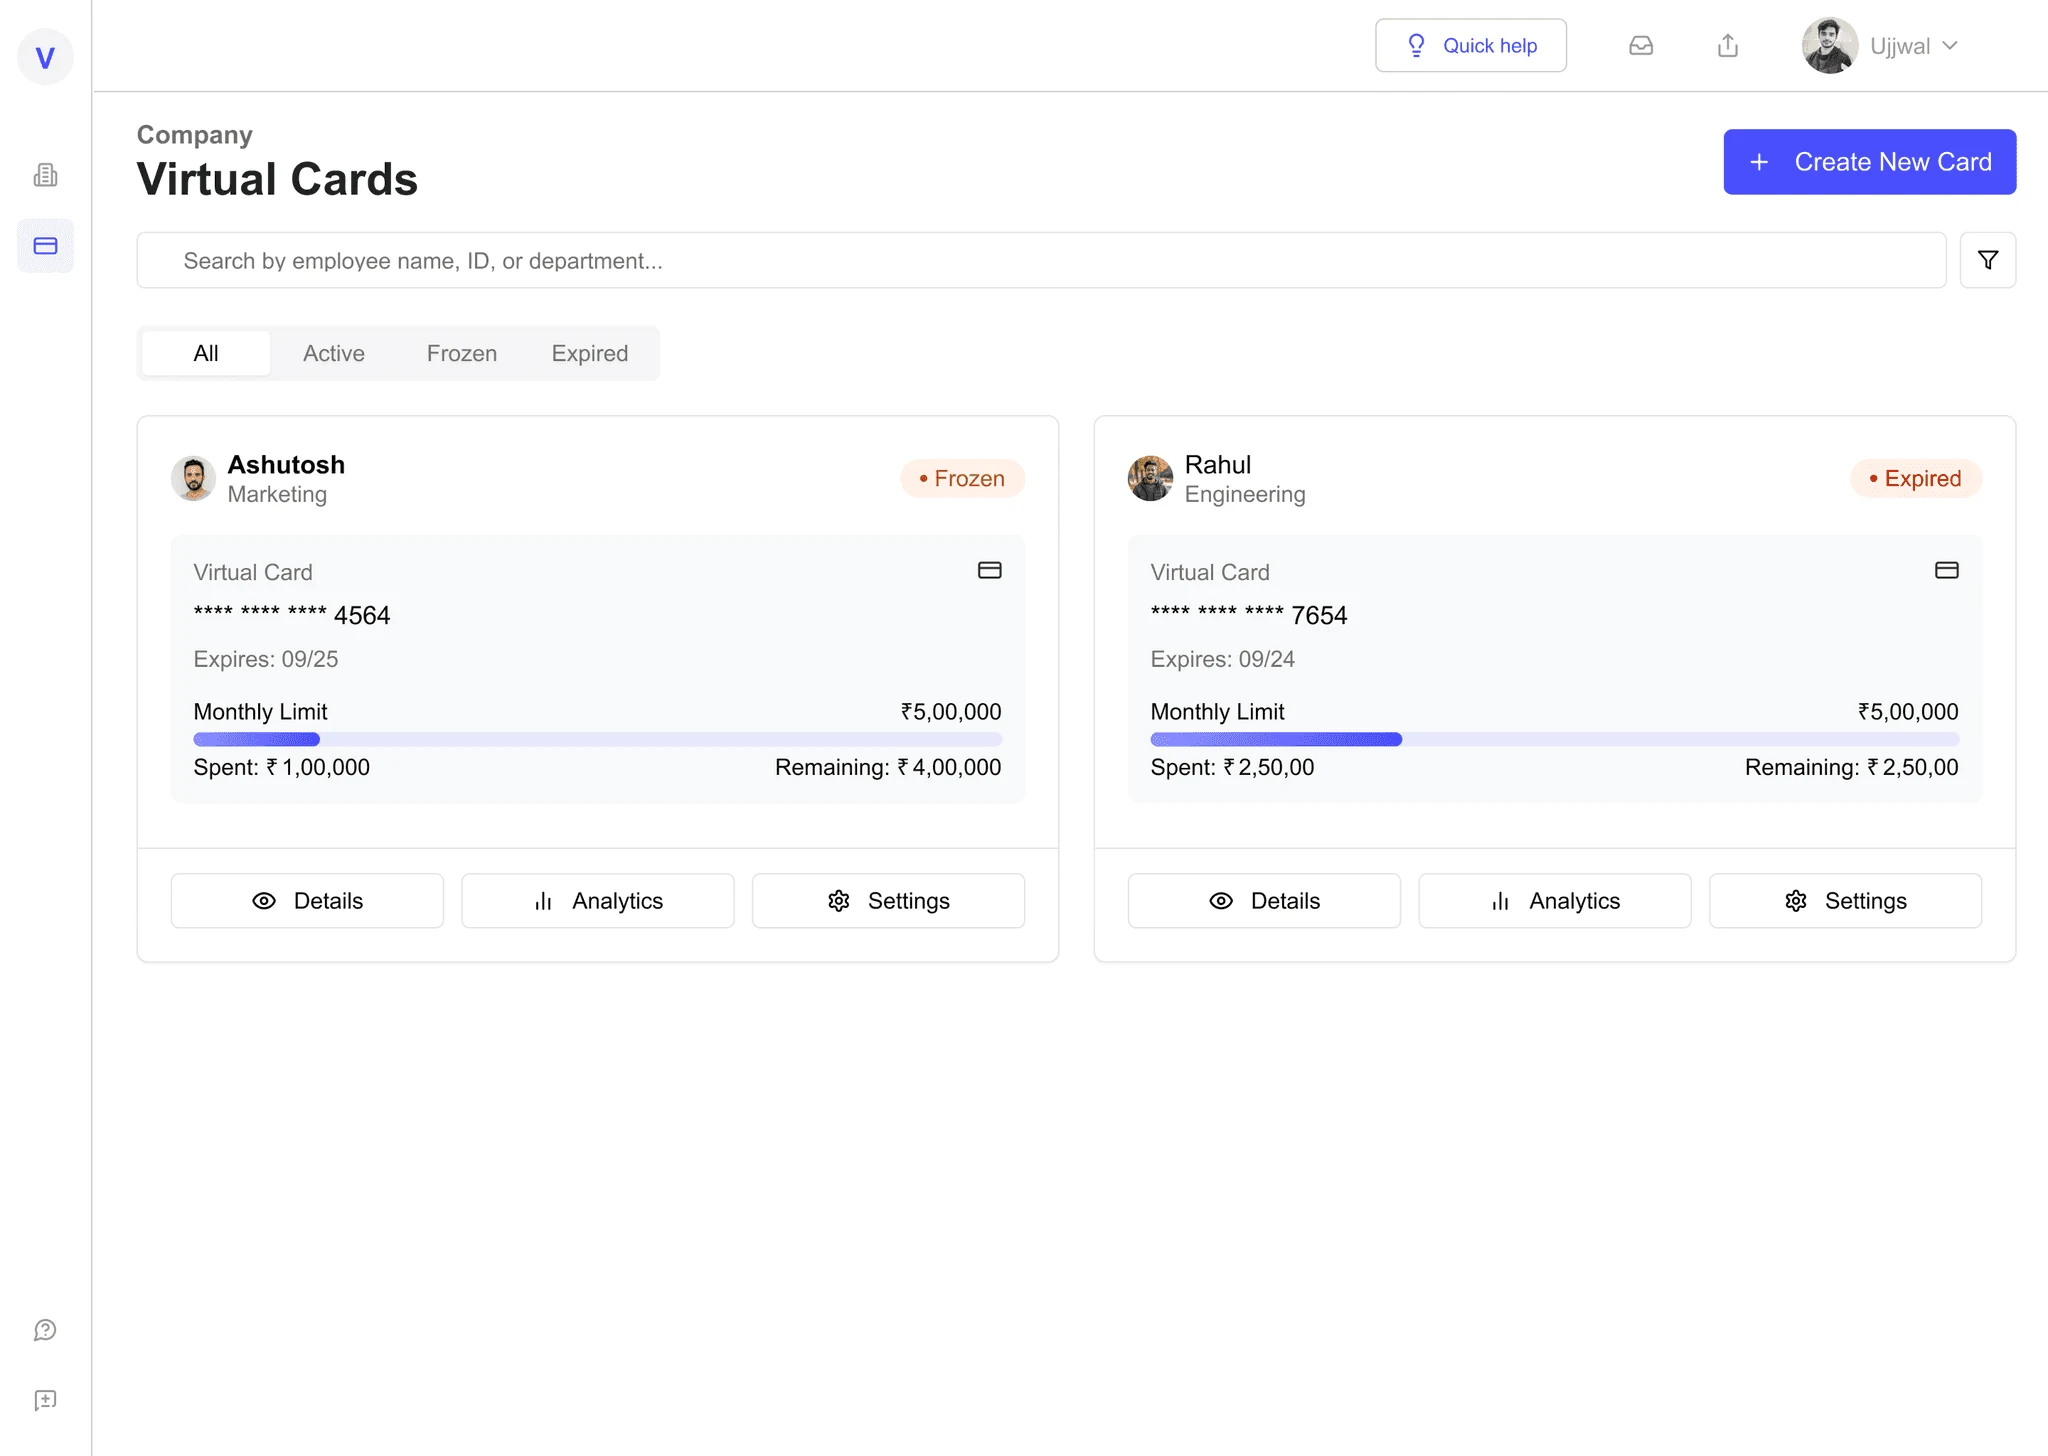Click 'Remaining: ₹4,00,000' text

click(x=888, y=768)
